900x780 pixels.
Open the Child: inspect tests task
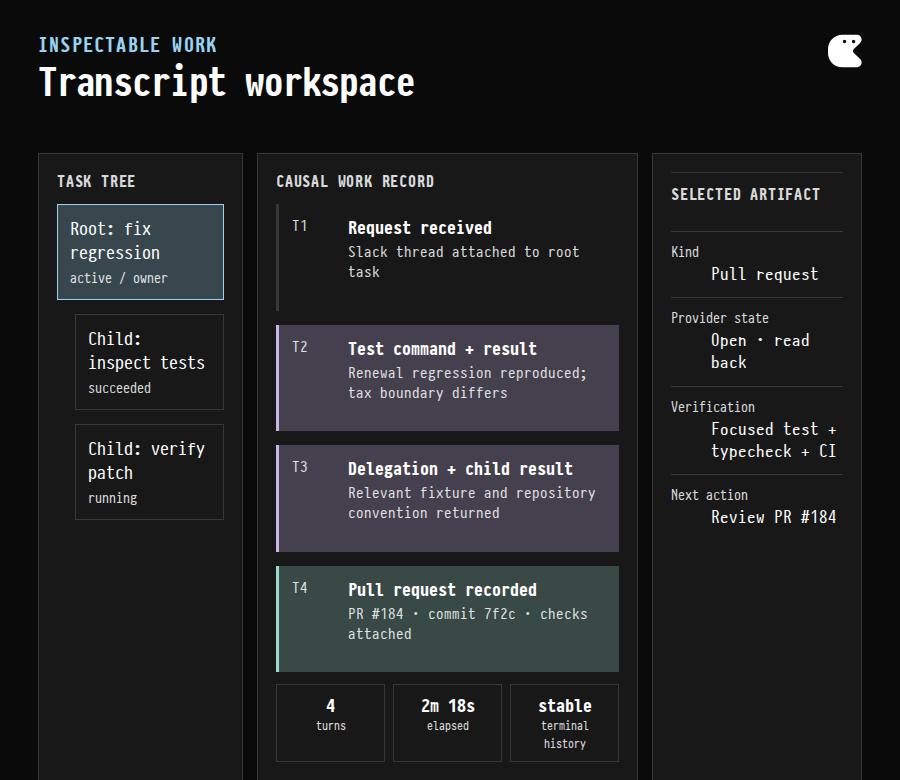pyautogui.click(x=149, y=362)
